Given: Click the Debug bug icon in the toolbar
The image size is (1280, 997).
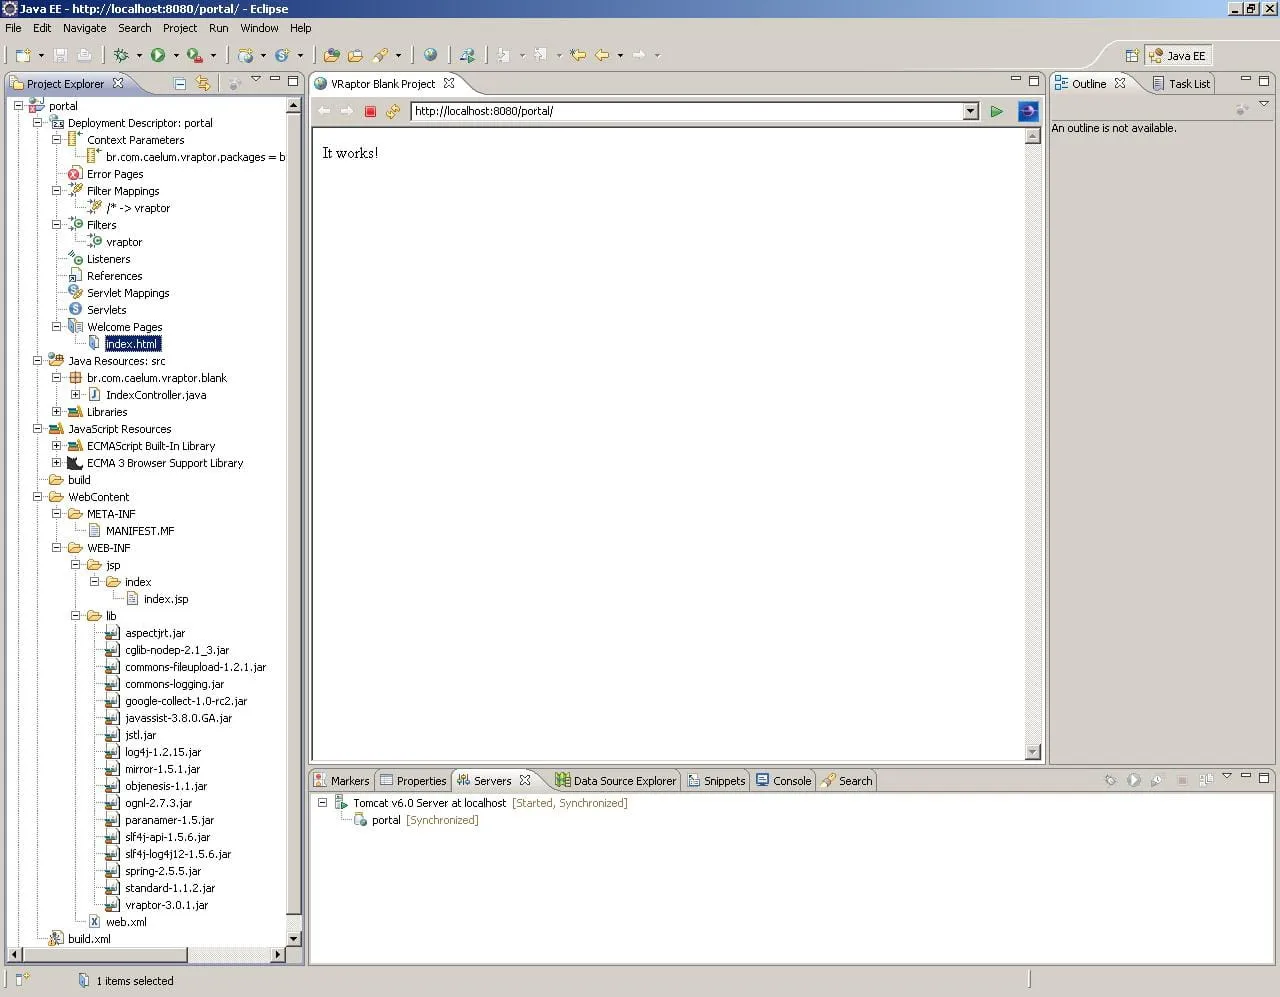Looking at the screenshot, I should coord(121,55).
